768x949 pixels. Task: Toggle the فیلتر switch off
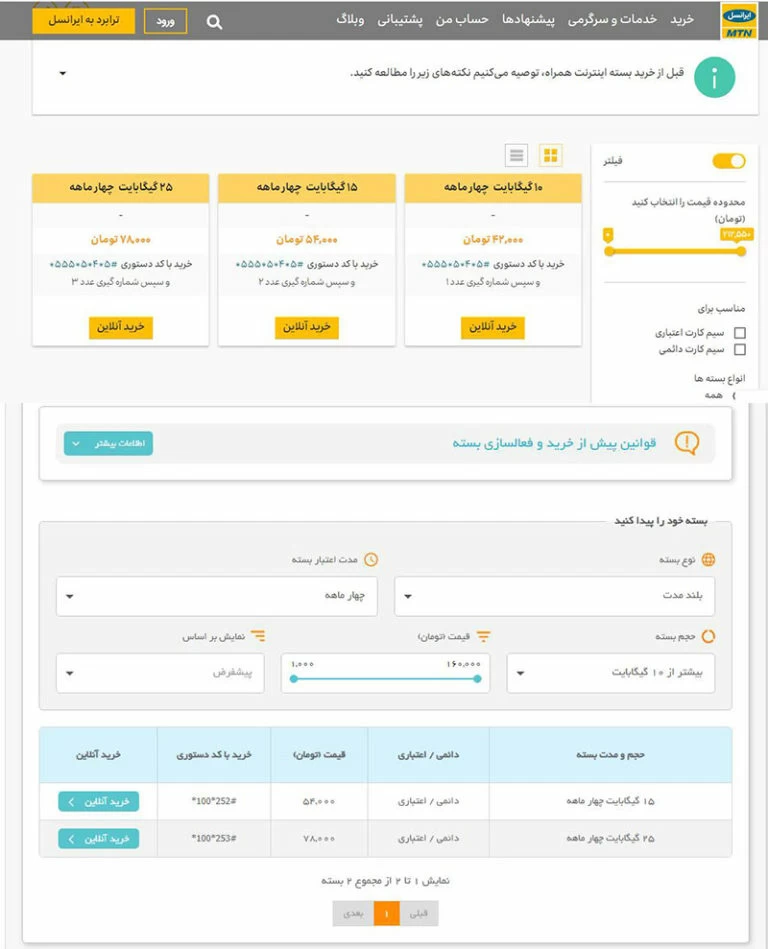(728, 161)
